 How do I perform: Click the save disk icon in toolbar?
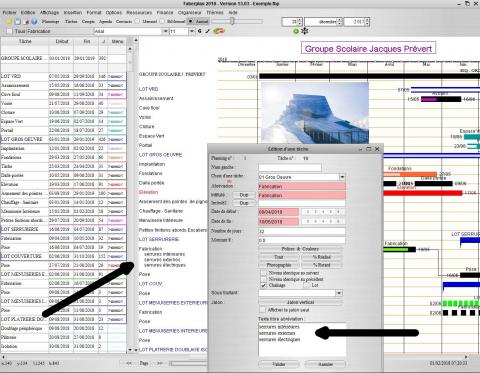click(x=18, y=22)
